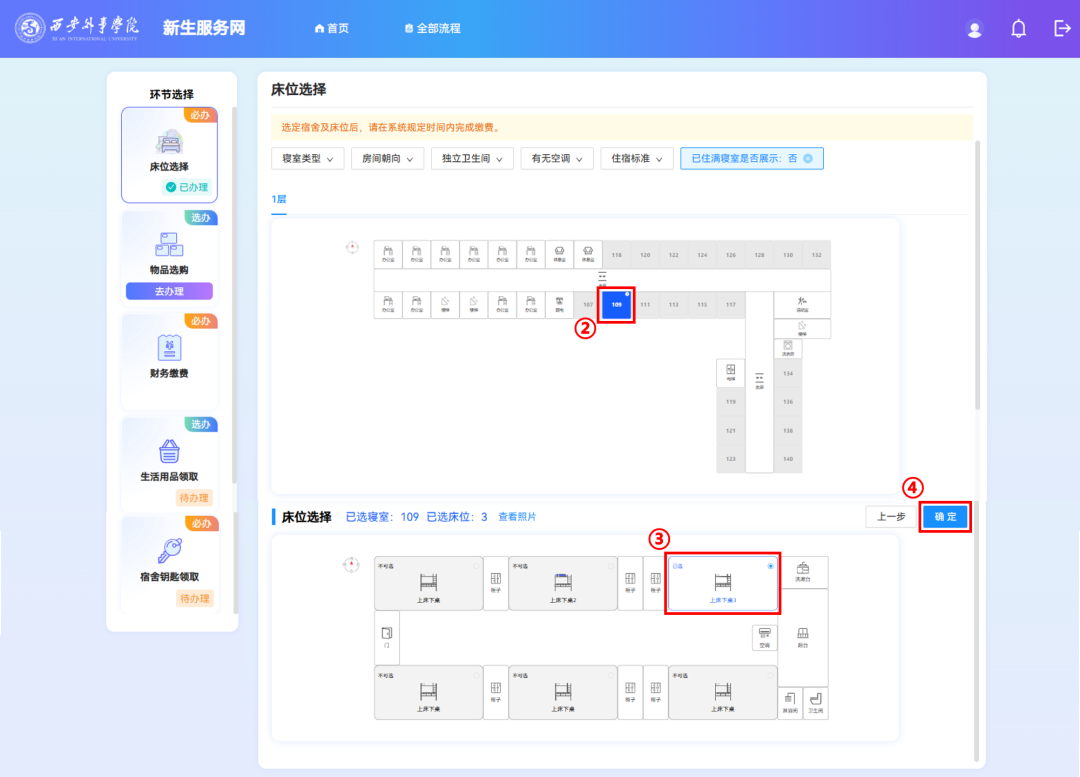Select the 床位选择 bed icon in sidebar

pos(169,143)
